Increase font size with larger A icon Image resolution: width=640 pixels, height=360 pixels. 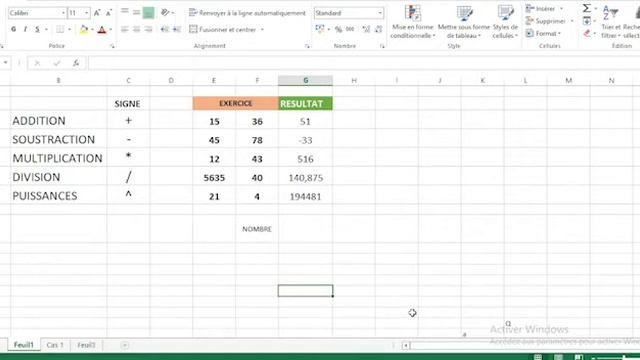coord(97,13)
